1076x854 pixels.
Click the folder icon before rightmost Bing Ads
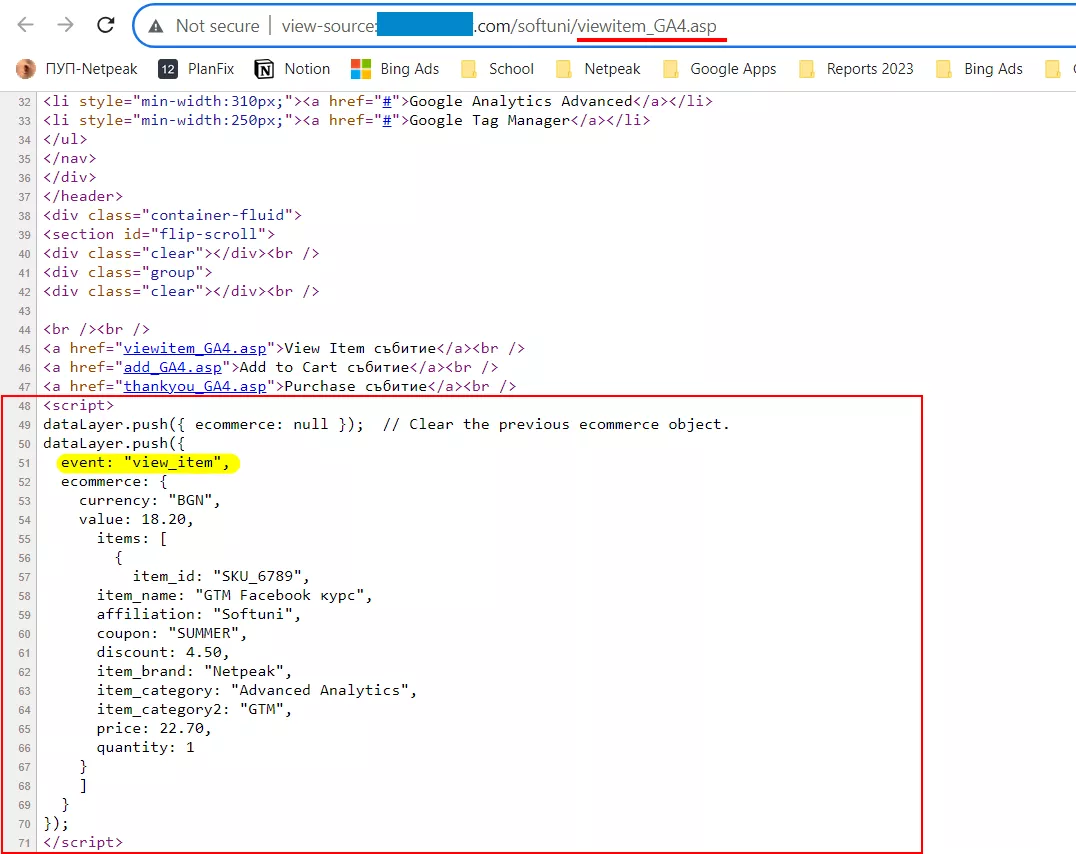coord(944,69)
